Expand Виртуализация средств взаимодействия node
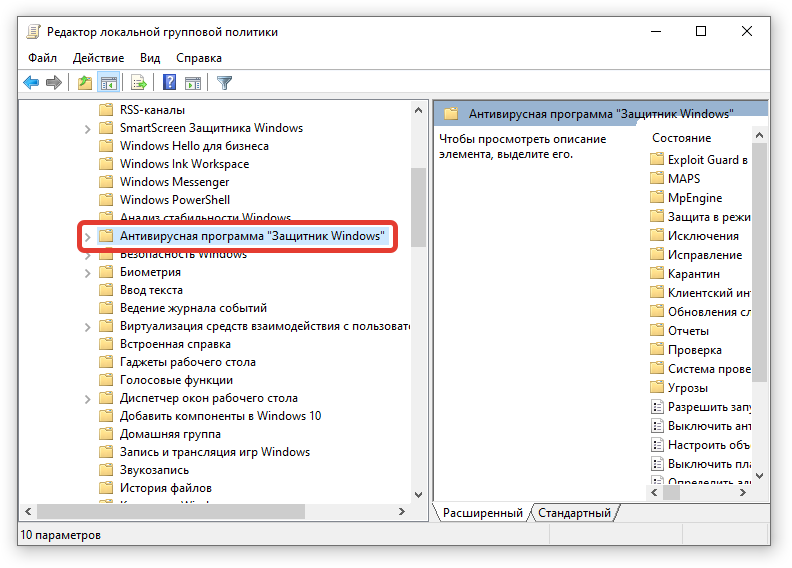The width and height of the screenshot is (792, 568). pyautogui.click(x=87, y=327)
